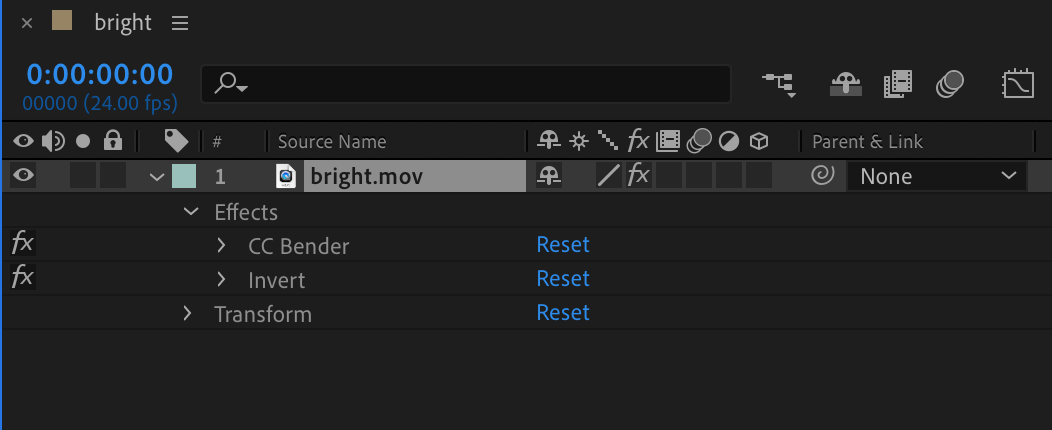Reset the Transform properties
Image resolution: width=1052 pixels, height=430 pixels.
pos(563,313)
